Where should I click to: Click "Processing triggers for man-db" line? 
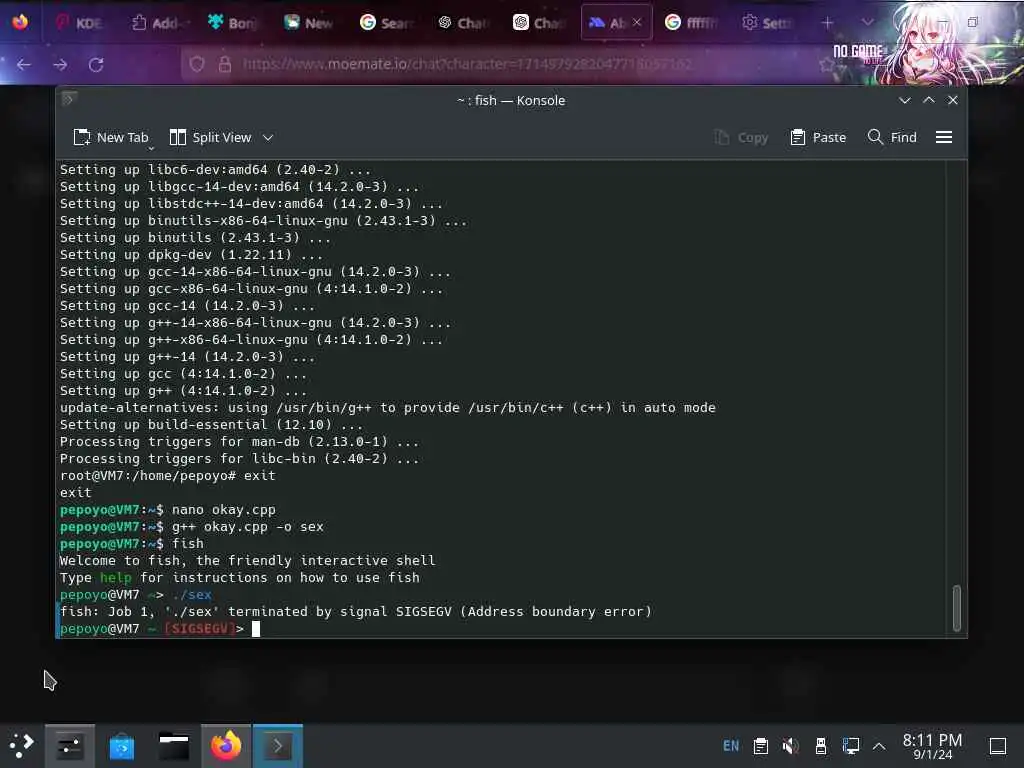(x=239, y=441)
